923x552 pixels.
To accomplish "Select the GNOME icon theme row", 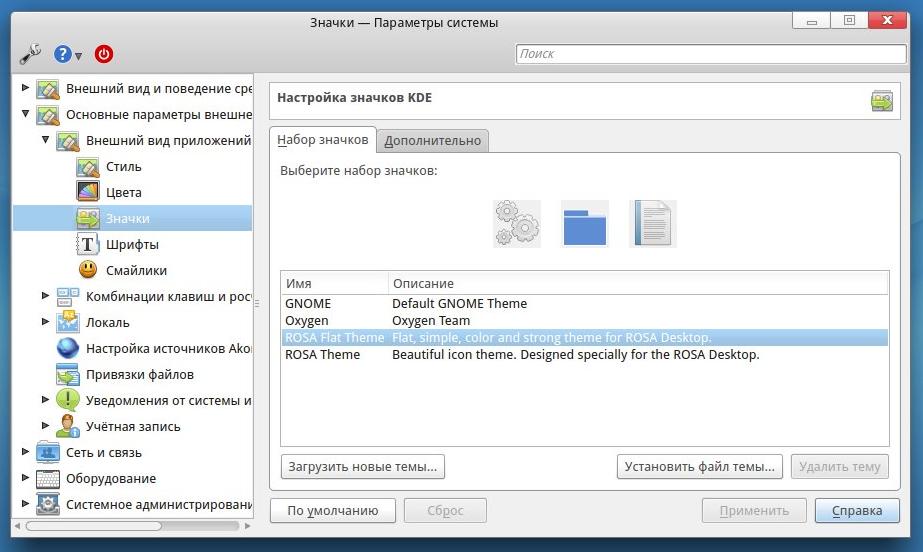I will point(585,304).
